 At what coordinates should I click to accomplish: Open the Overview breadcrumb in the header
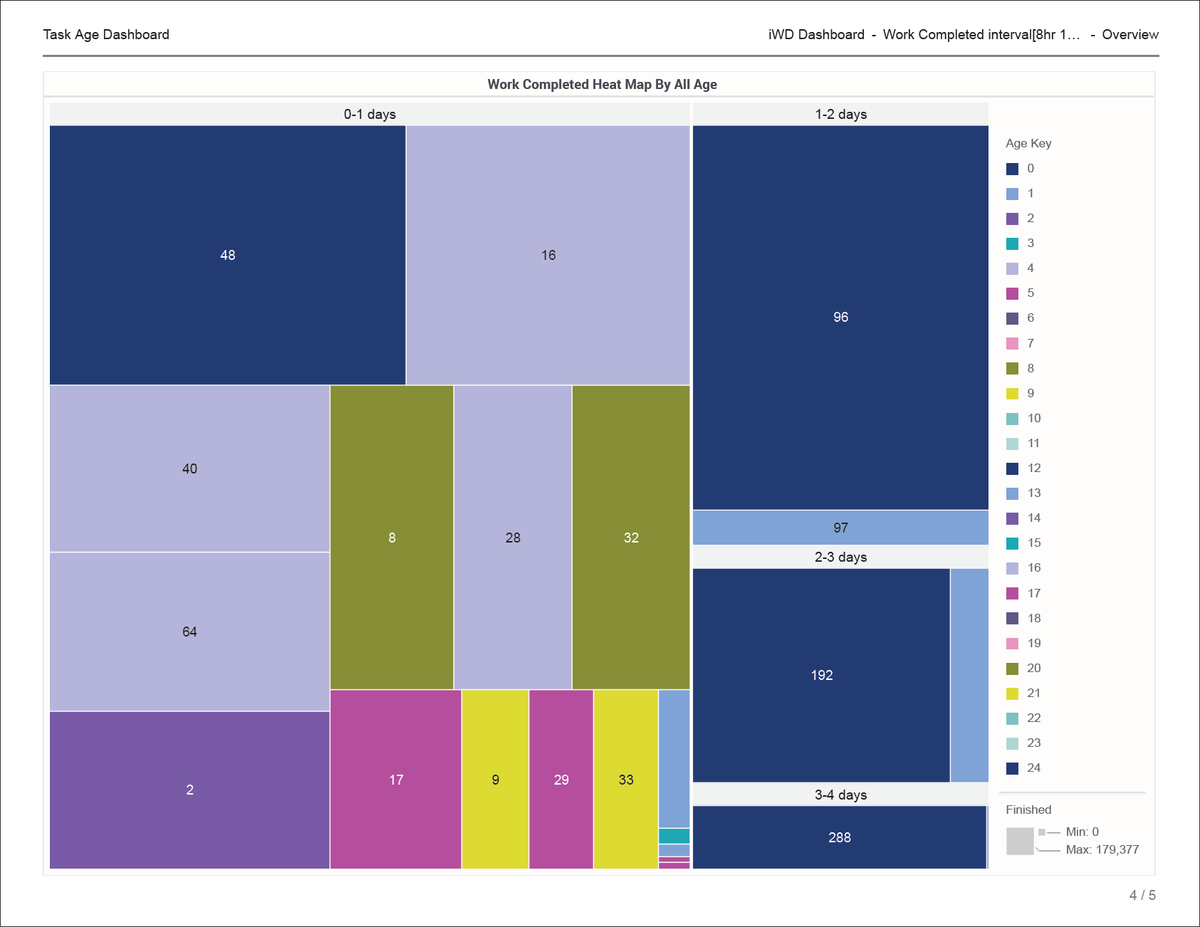pyautogui.click(x=1130, y=35)
